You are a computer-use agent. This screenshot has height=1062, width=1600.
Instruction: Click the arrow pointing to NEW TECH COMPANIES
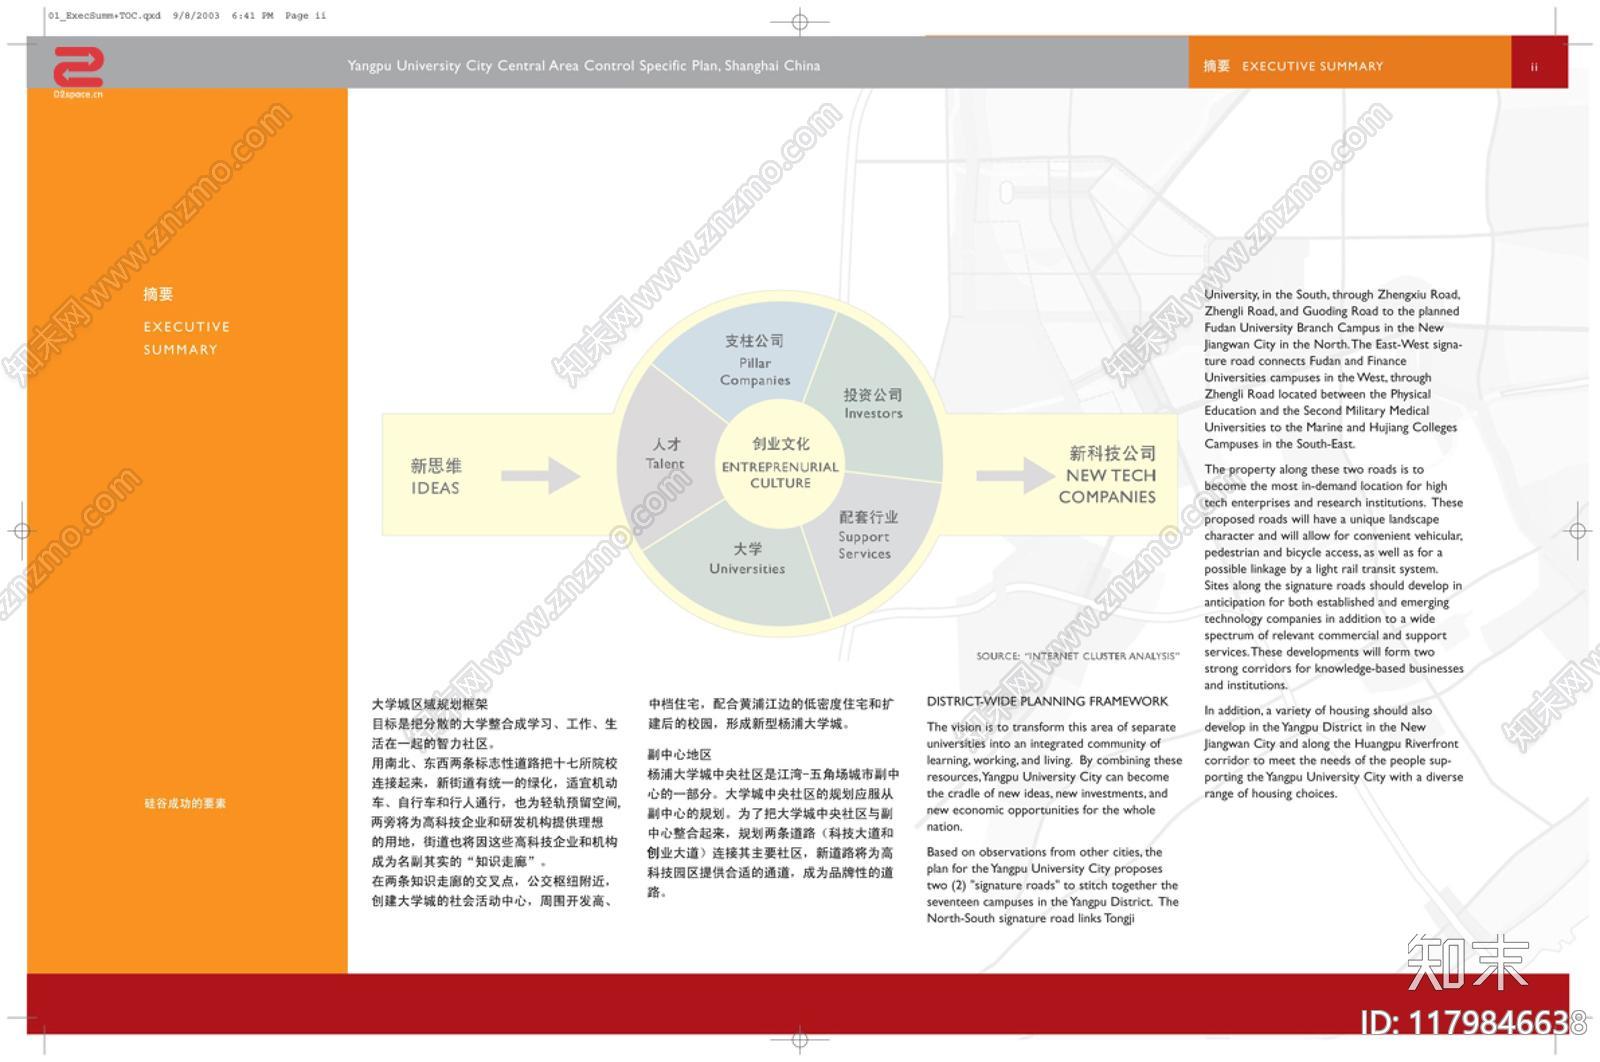pyautogui.click(x=1015, y=475)
